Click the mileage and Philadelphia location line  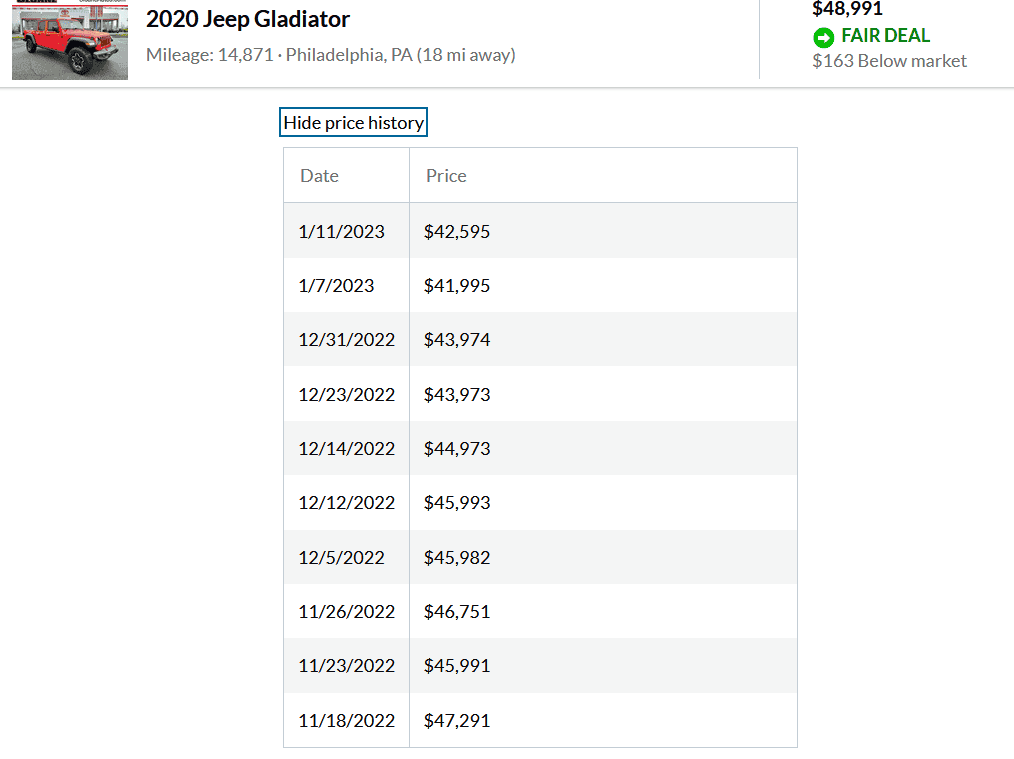click(330, 55)
